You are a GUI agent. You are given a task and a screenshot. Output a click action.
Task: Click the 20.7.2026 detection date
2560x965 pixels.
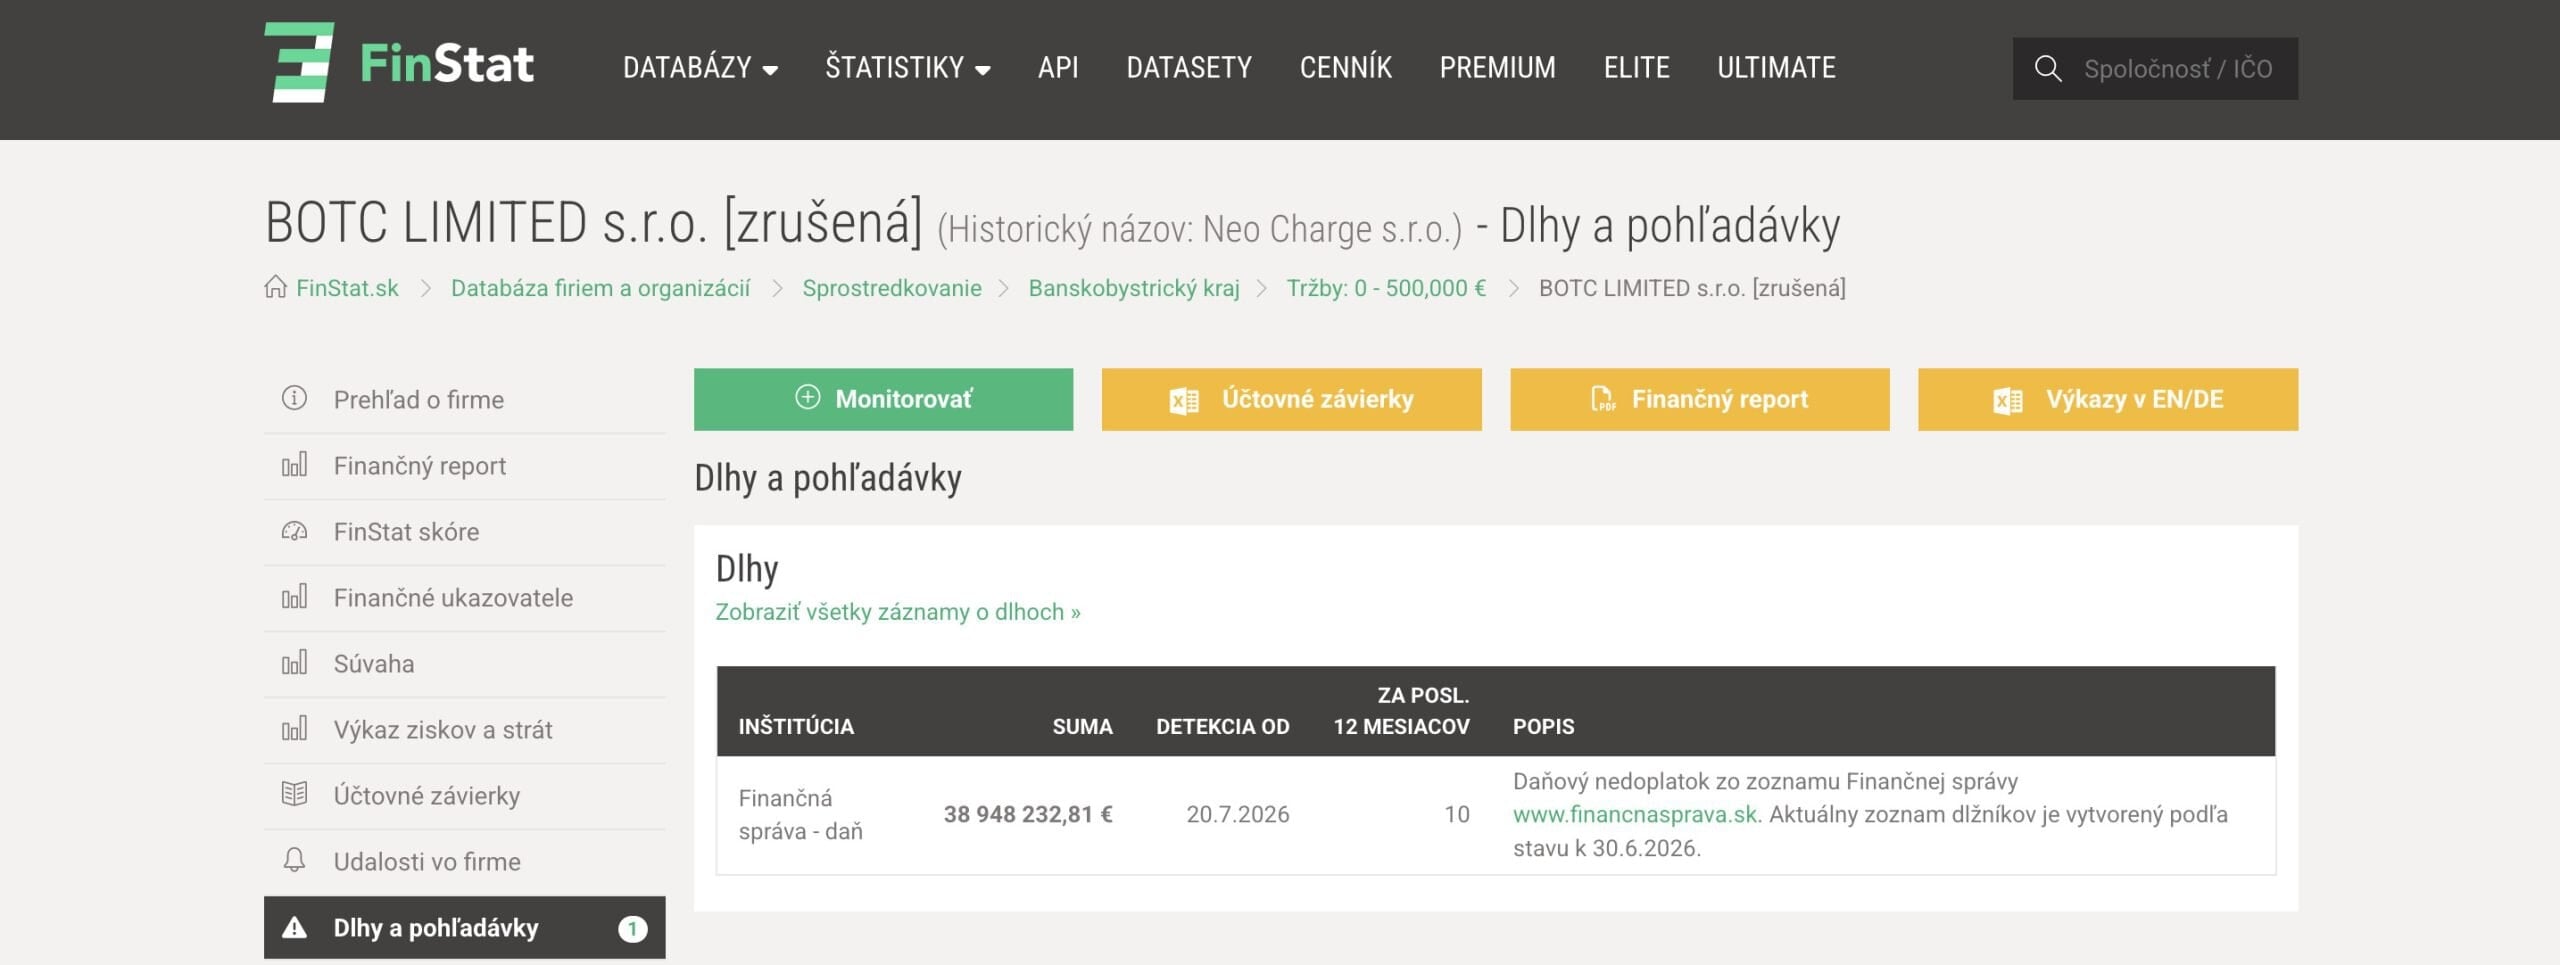1237,814
